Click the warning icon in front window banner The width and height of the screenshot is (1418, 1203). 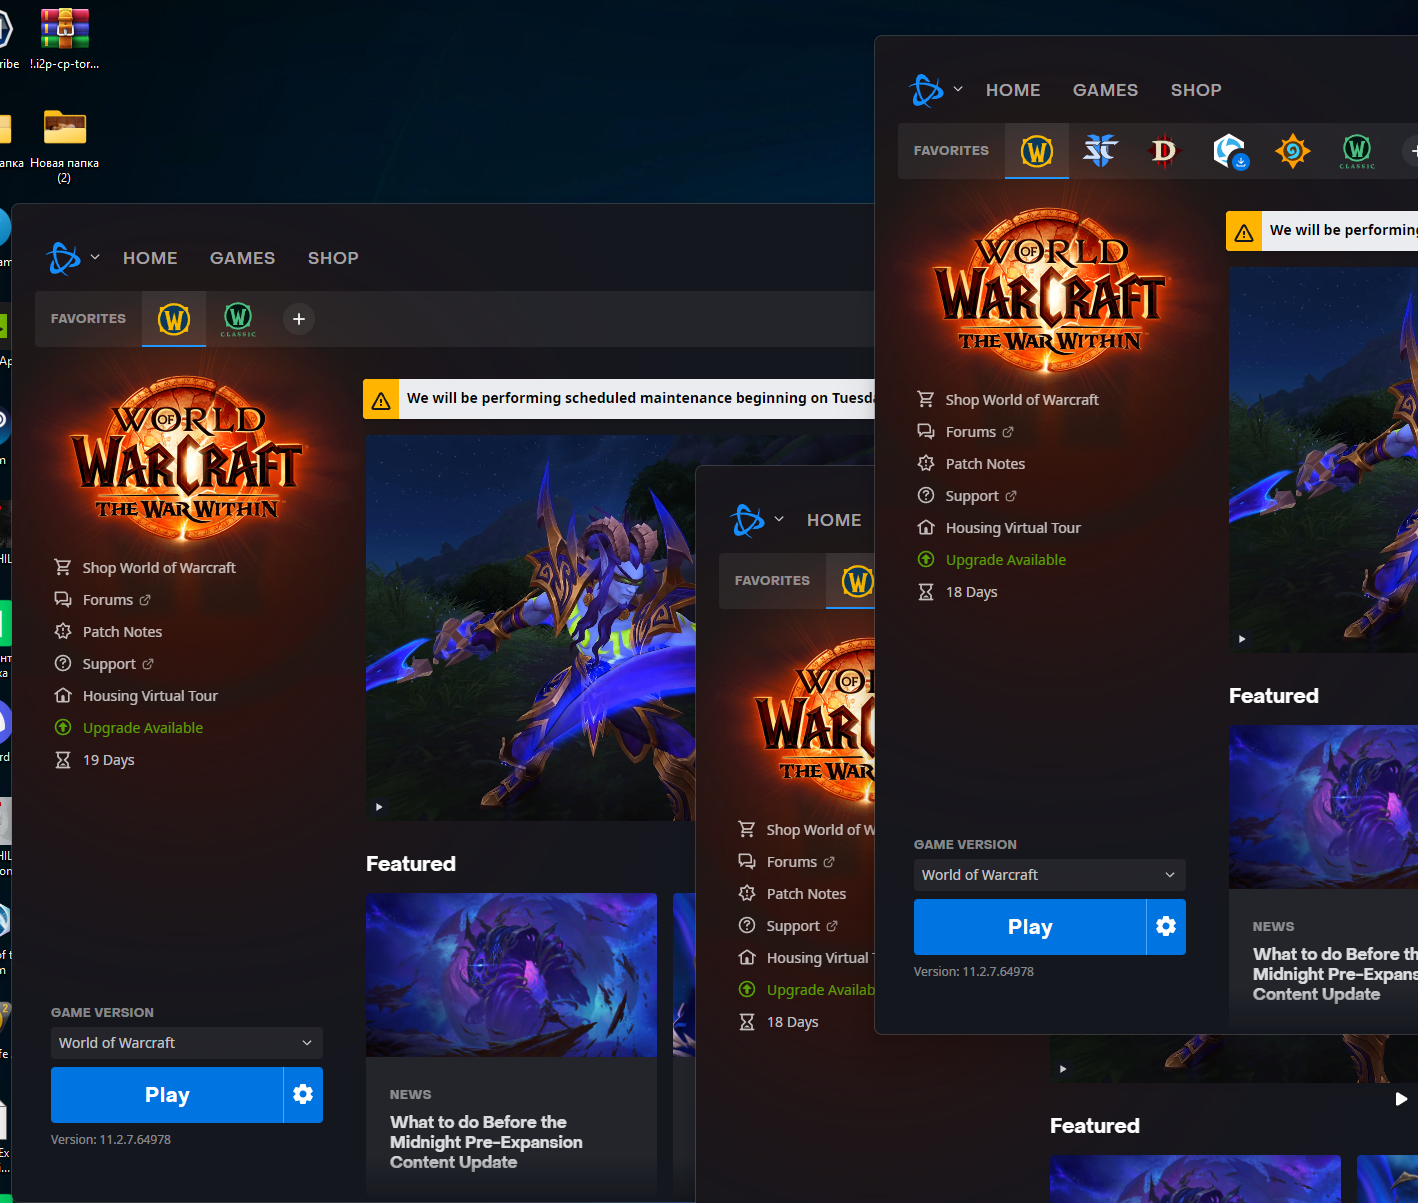1244,231
